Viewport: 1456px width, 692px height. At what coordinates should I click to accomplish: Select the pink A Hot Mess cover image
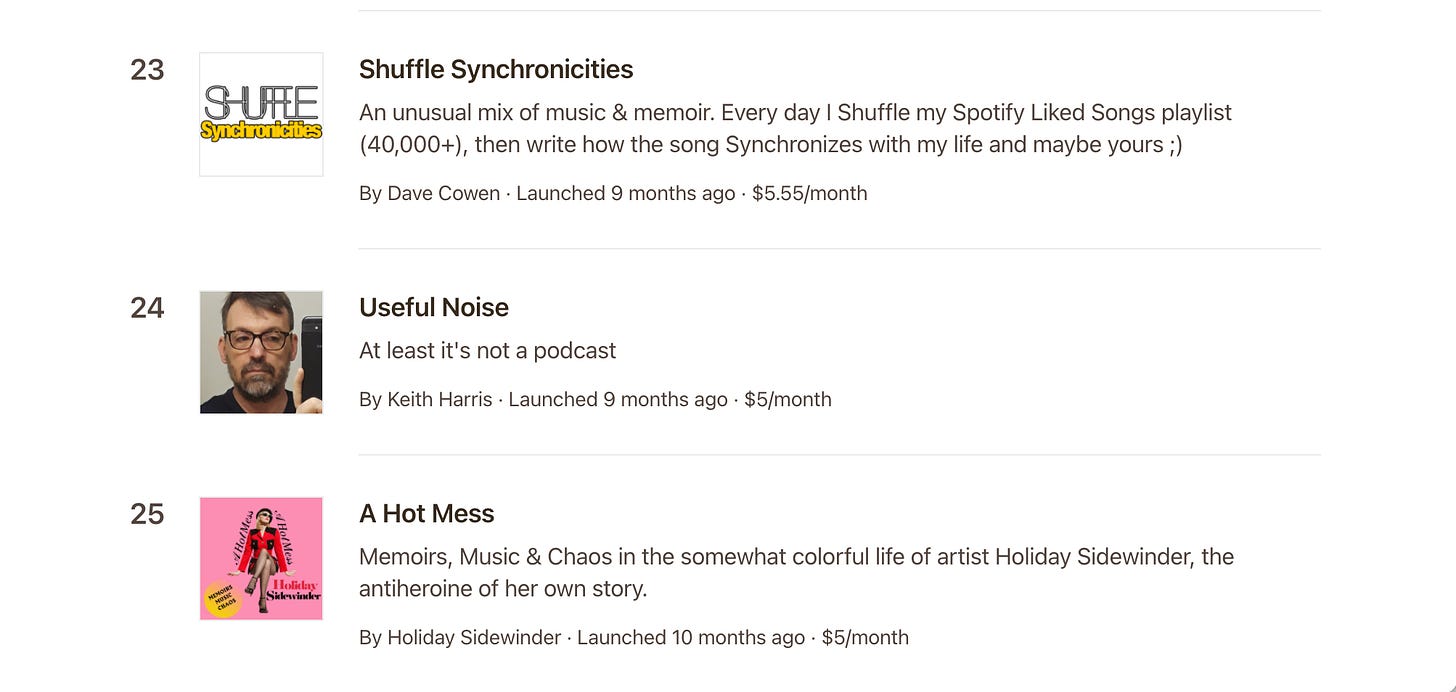point(261,558)
